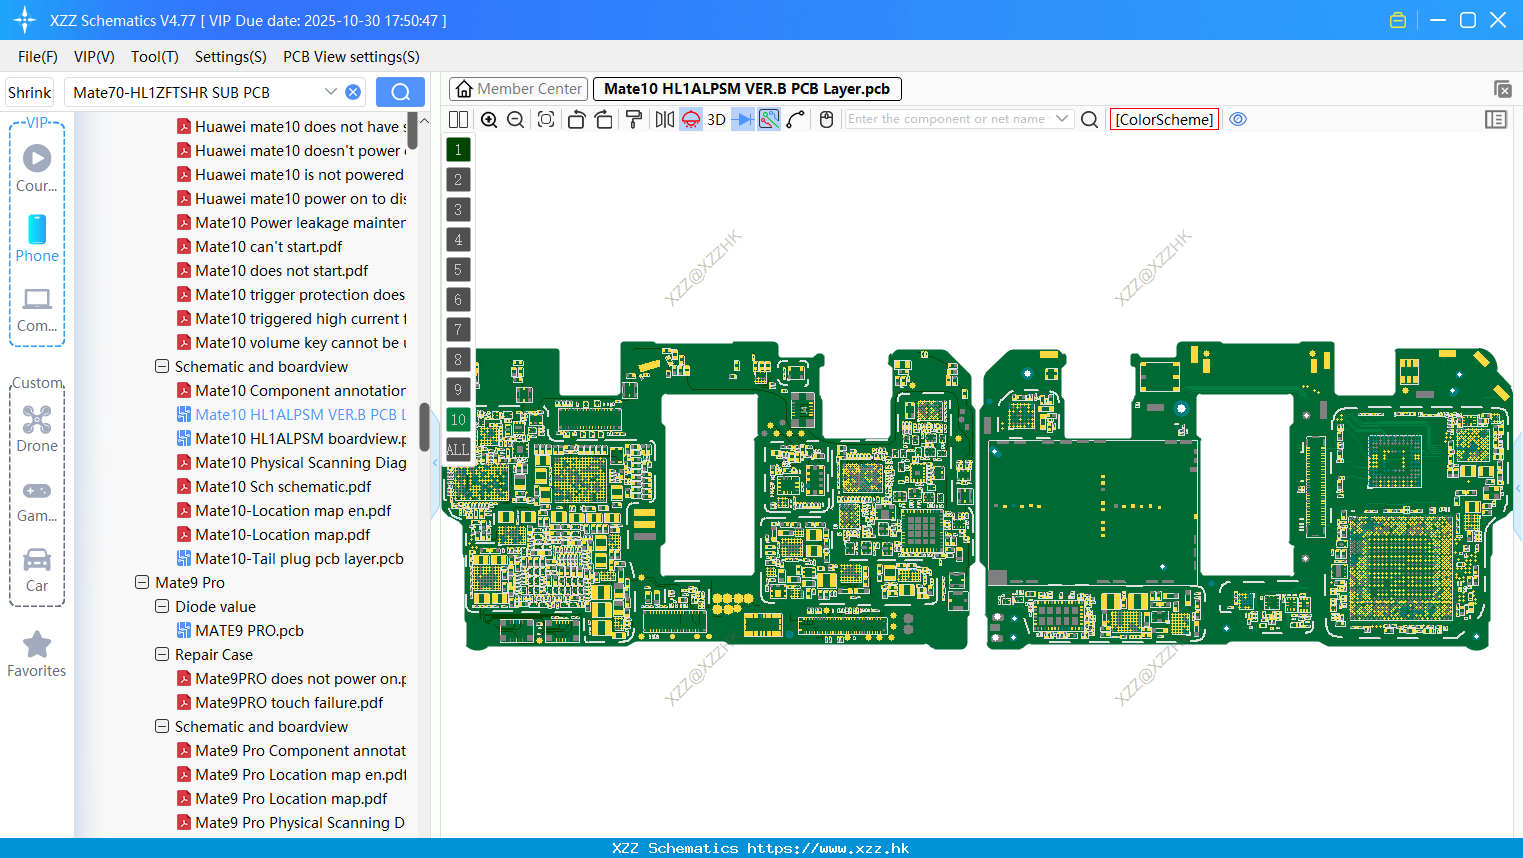Open the File(F) menu
Screen dimensions: 1523x858
pos(38,57)
